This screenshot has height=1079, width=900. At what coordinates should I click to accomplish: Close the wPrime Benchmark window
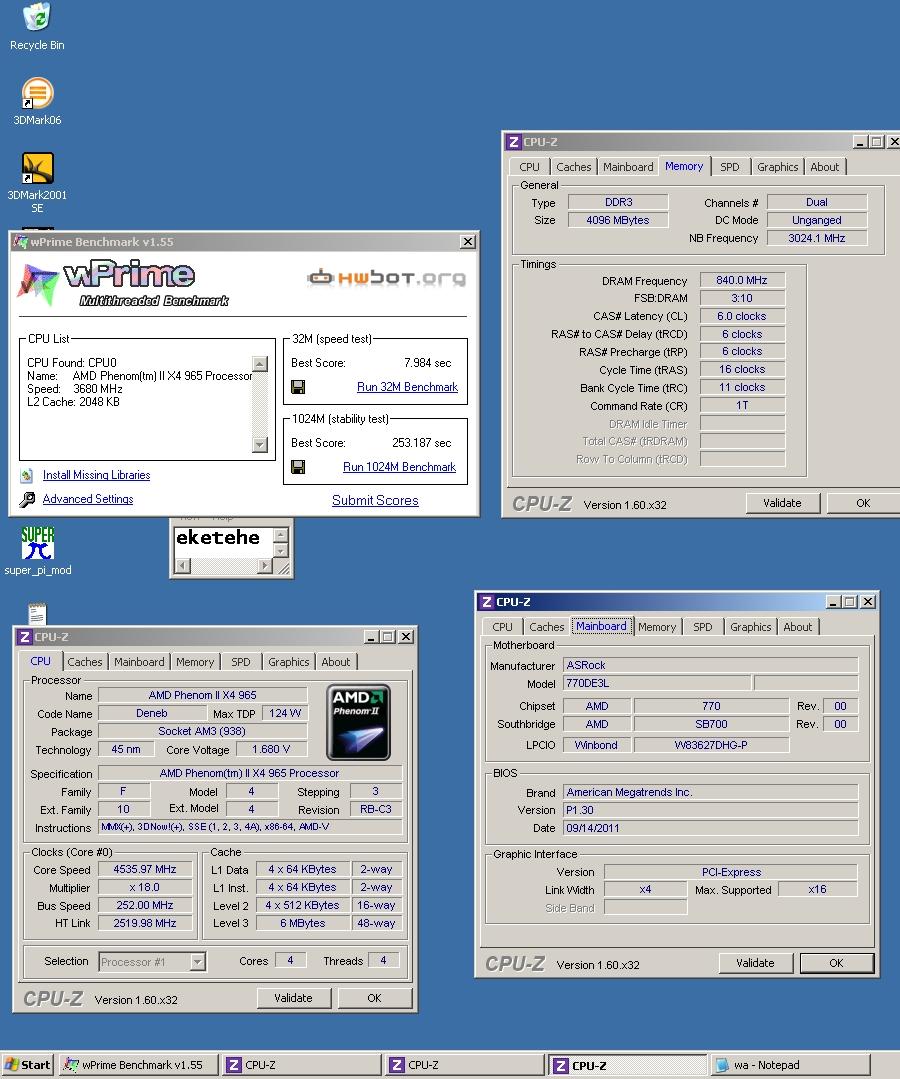(x=468, y=242)
